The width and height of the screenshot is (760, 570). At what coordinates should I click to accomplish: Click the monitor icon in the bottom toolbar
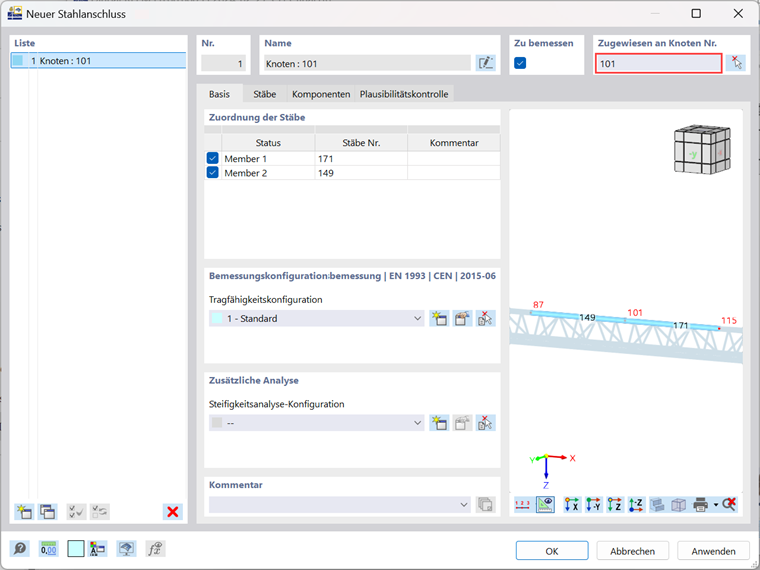[x=127, y=549]
